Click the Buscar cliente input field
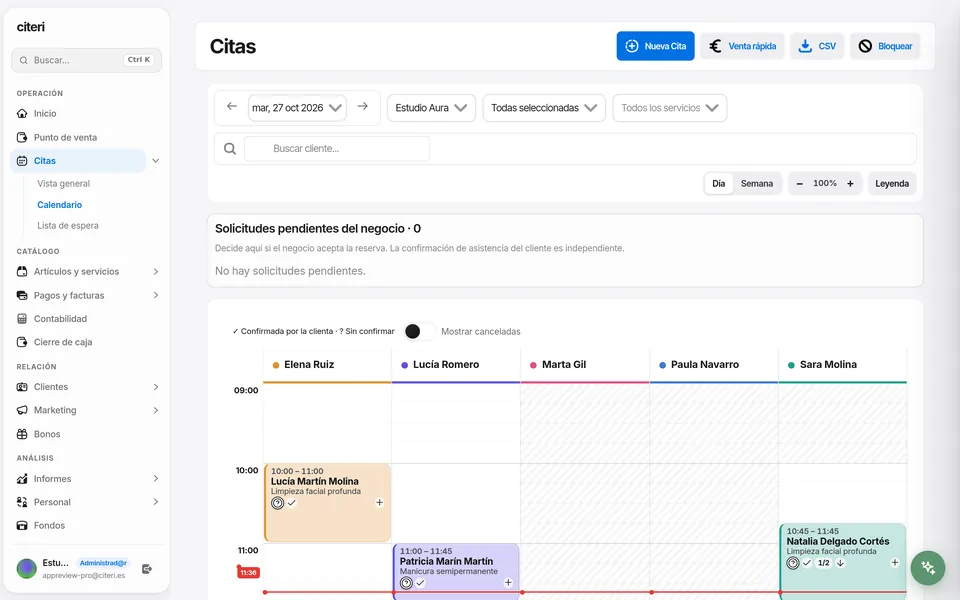This screenshot has height=600, width=960. coord(337,149)
